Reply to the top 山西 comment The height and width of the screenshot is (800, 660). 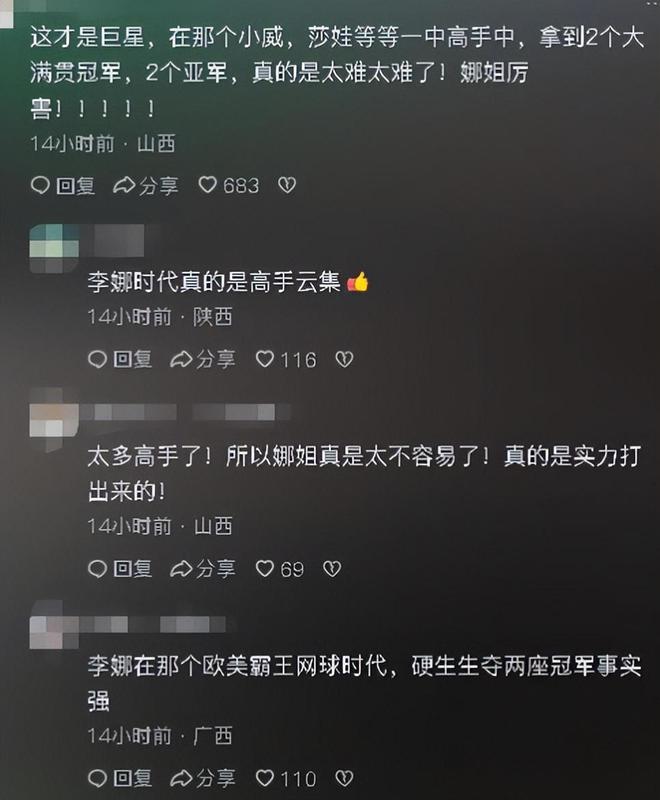point(63,185)
